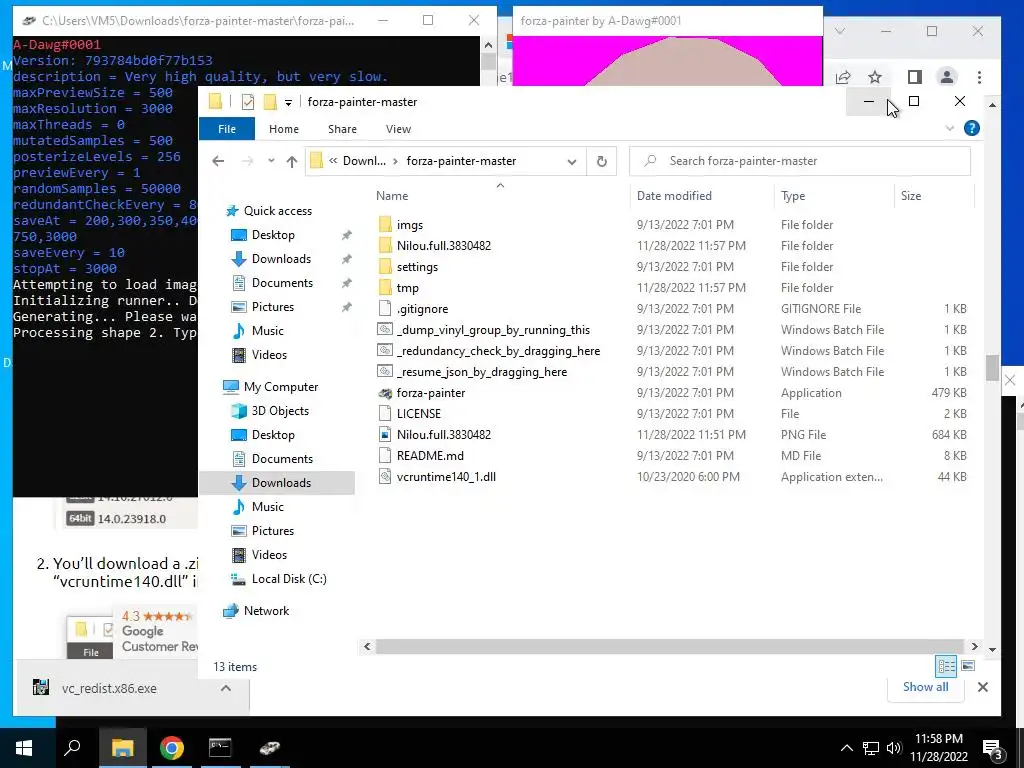The height and width of the screenshot is (768, 1024).
Task: Open Chrome side panel icon
Action: [914, 77]
